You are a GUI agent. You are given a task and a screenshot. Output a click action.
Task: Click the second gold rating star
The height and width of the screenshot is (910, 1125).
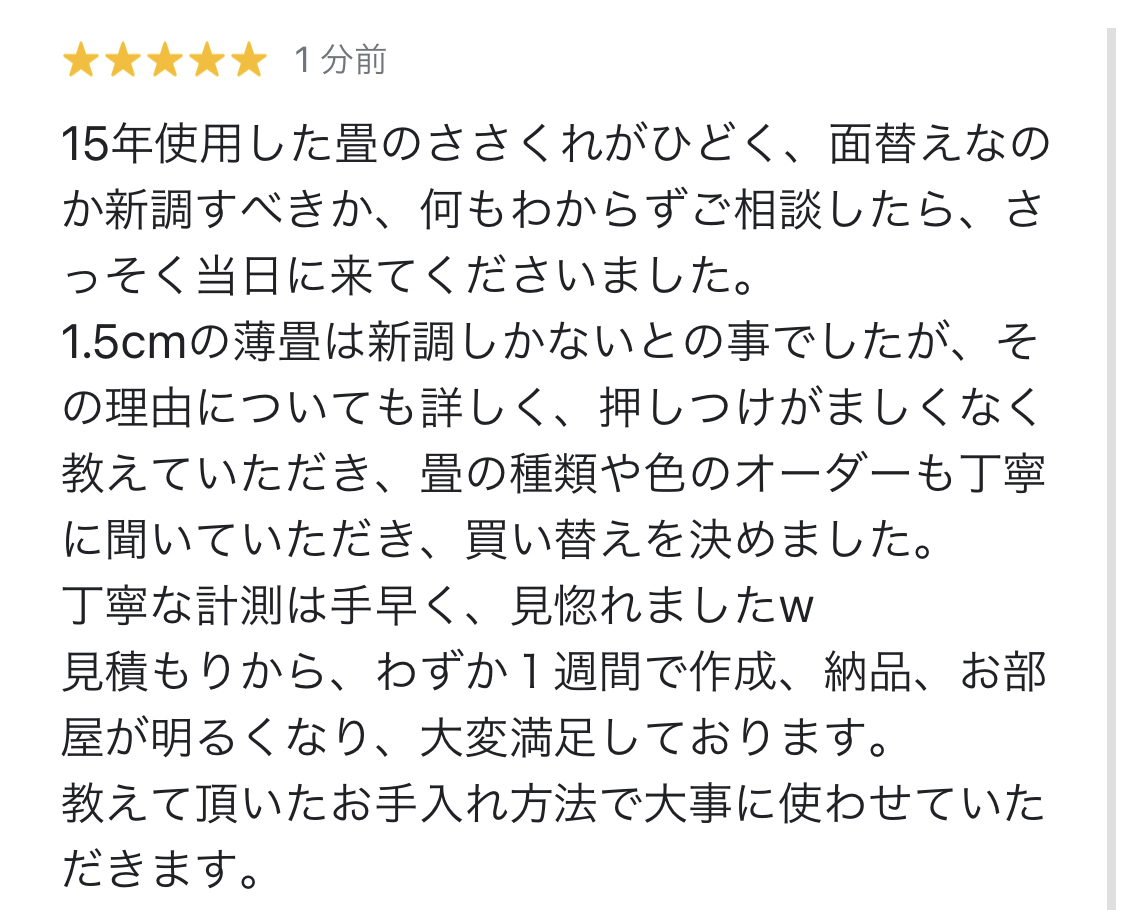pyautogui.click(x=123, y=60)
